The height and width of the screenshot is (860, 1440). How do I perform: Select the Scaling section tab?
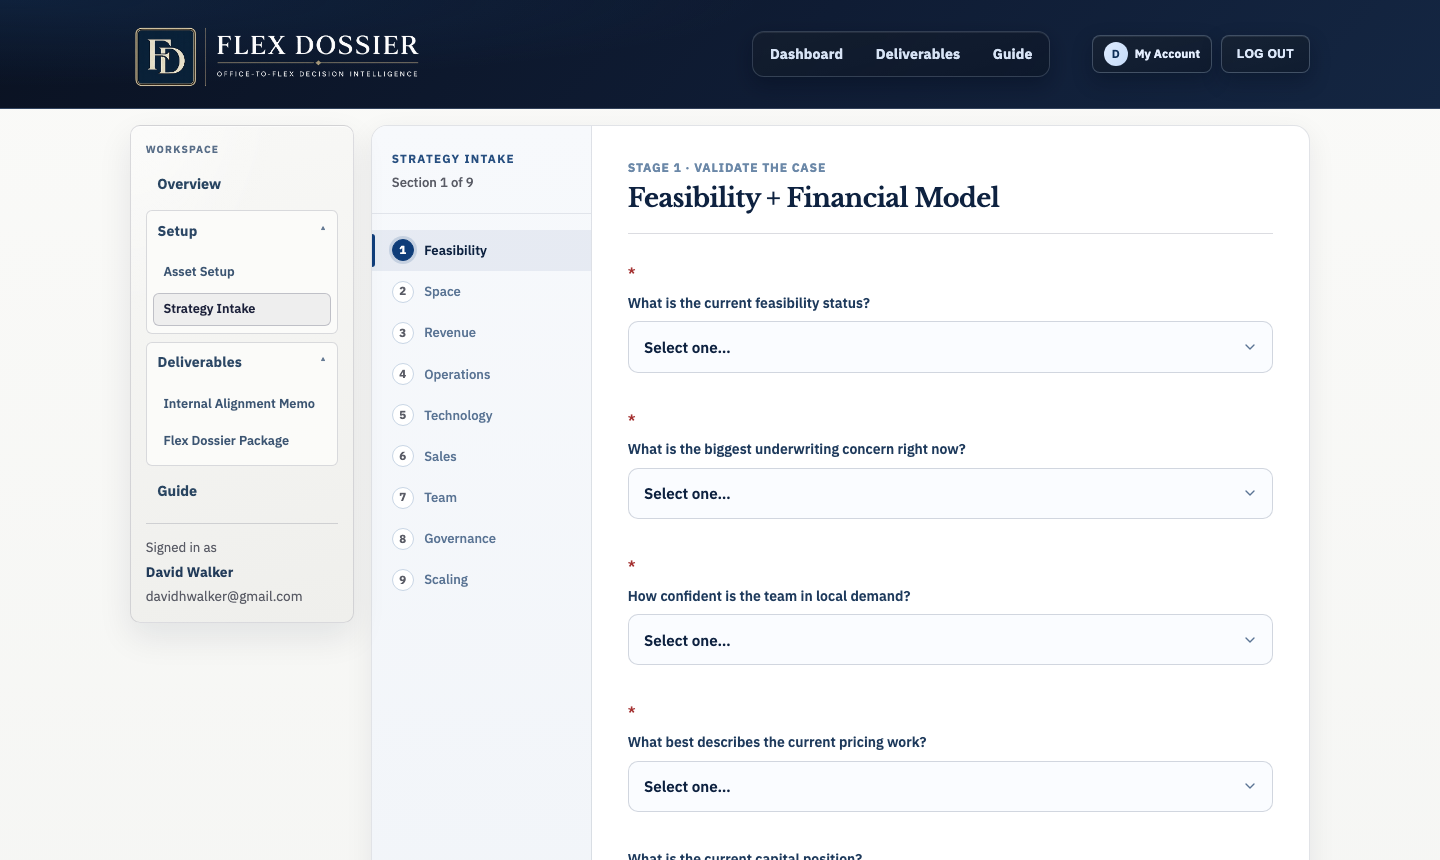[482, 579]
